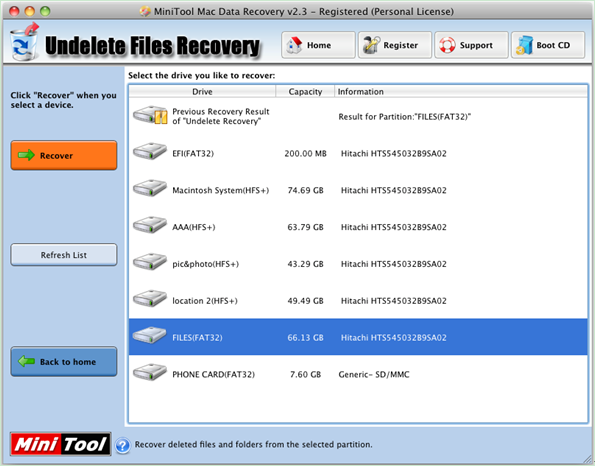Select the pic&photo(HFS+) partition name
The image size is (595, 466).
pyautogui.click(x=206, y=264)
